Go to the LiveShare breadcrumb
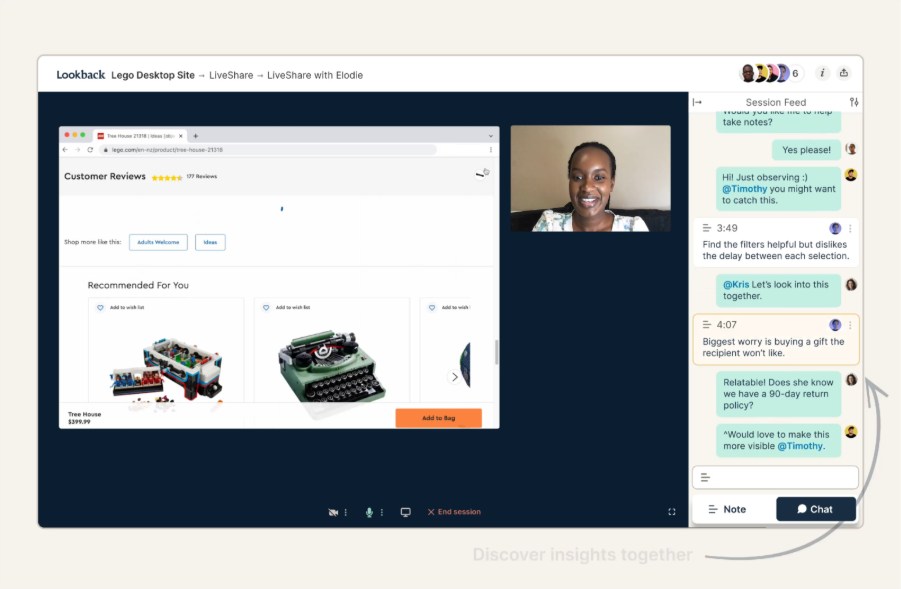Viewport: 901px width, 589px height. click(x=231, y=75)
